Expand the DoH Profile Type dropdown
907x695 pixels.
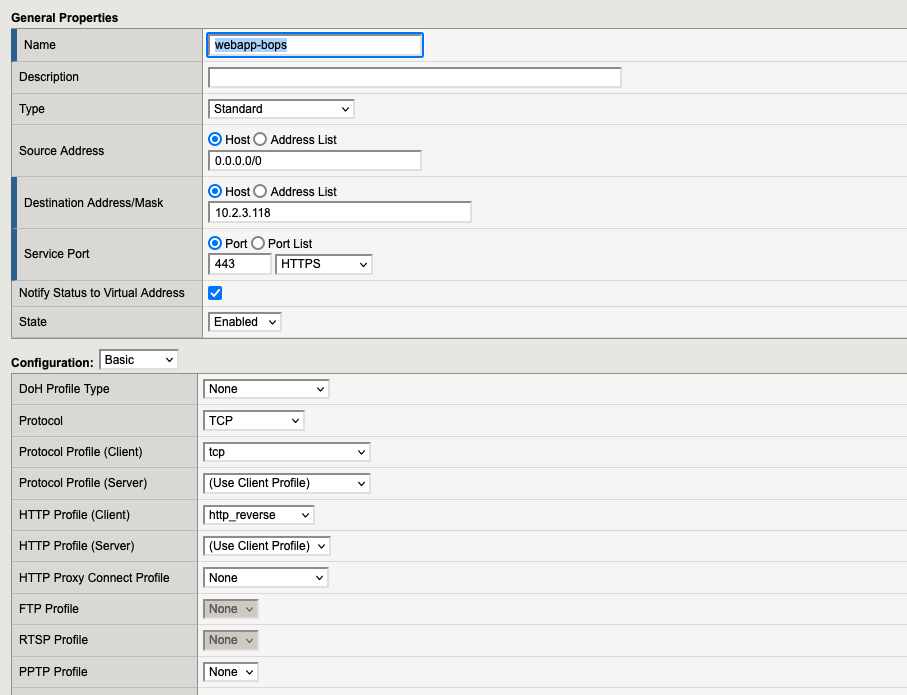click(266, 389)
